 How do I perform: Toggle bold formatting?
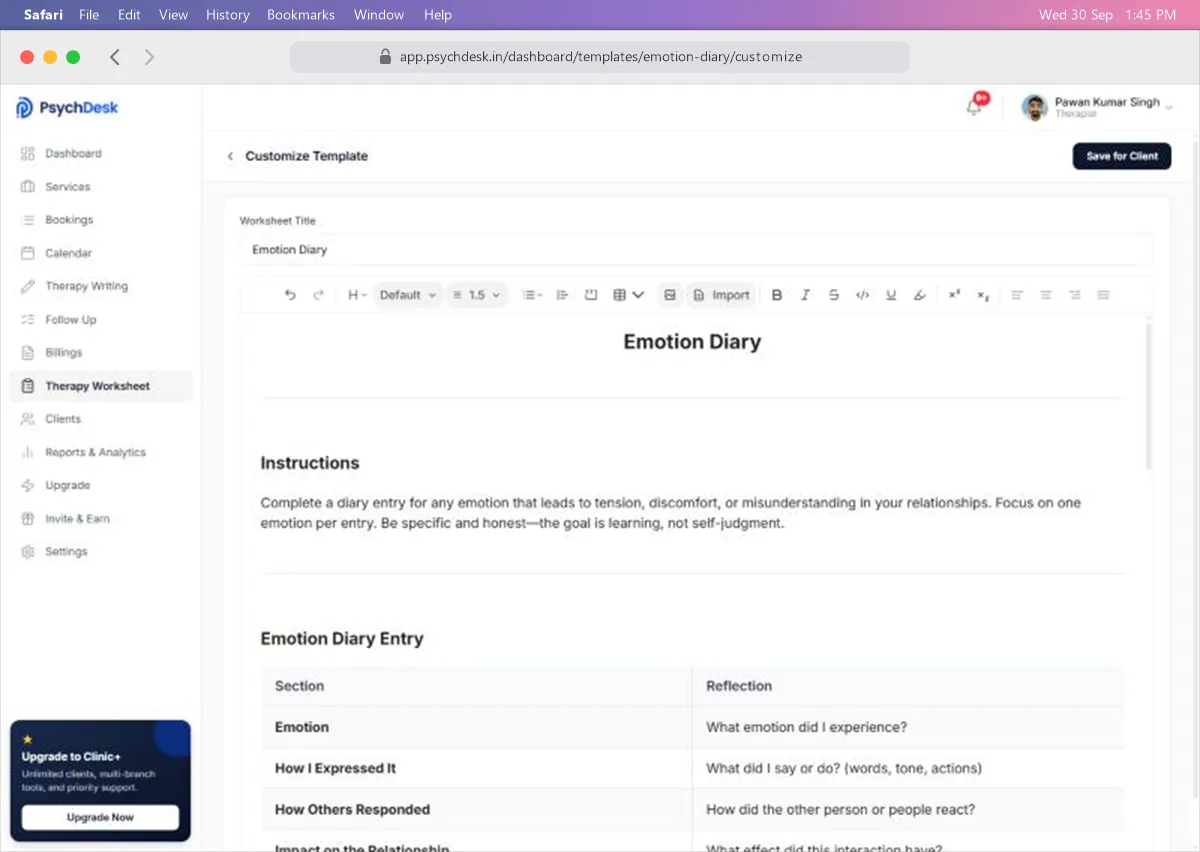pos(777,295)
